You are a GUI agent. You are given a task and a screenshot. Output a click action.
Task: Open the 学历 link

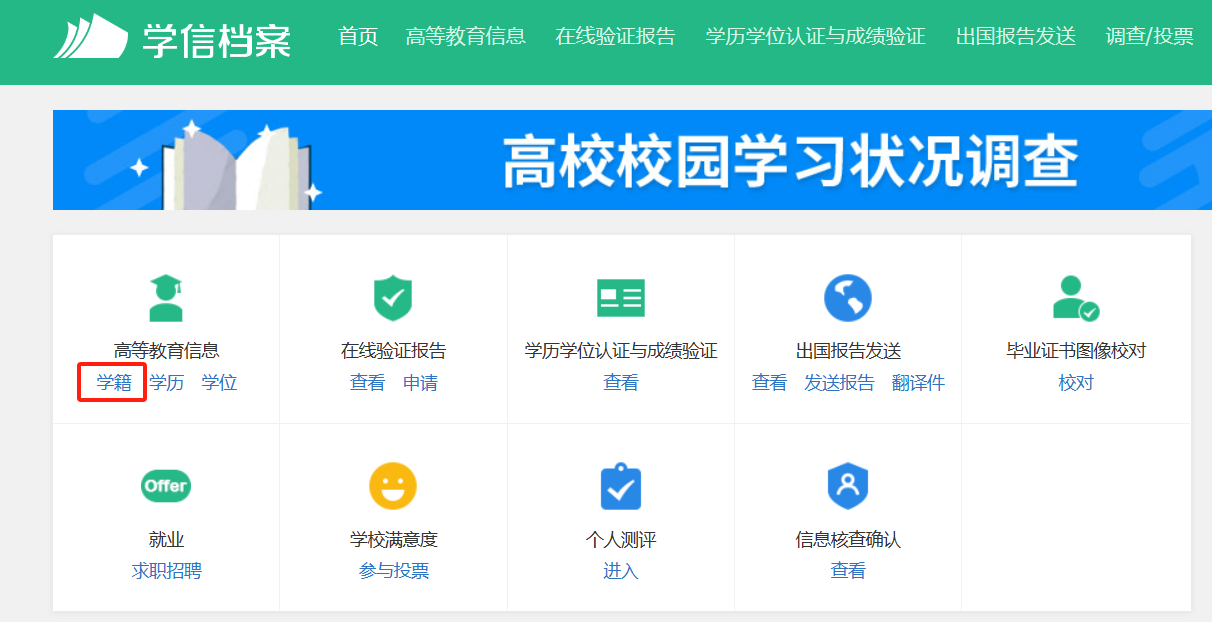pos(167,383)
